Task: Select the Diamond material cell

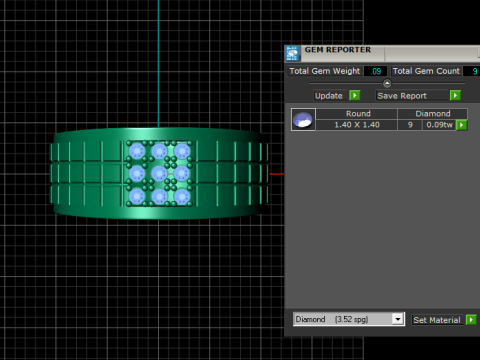Action: click(433, 114)
